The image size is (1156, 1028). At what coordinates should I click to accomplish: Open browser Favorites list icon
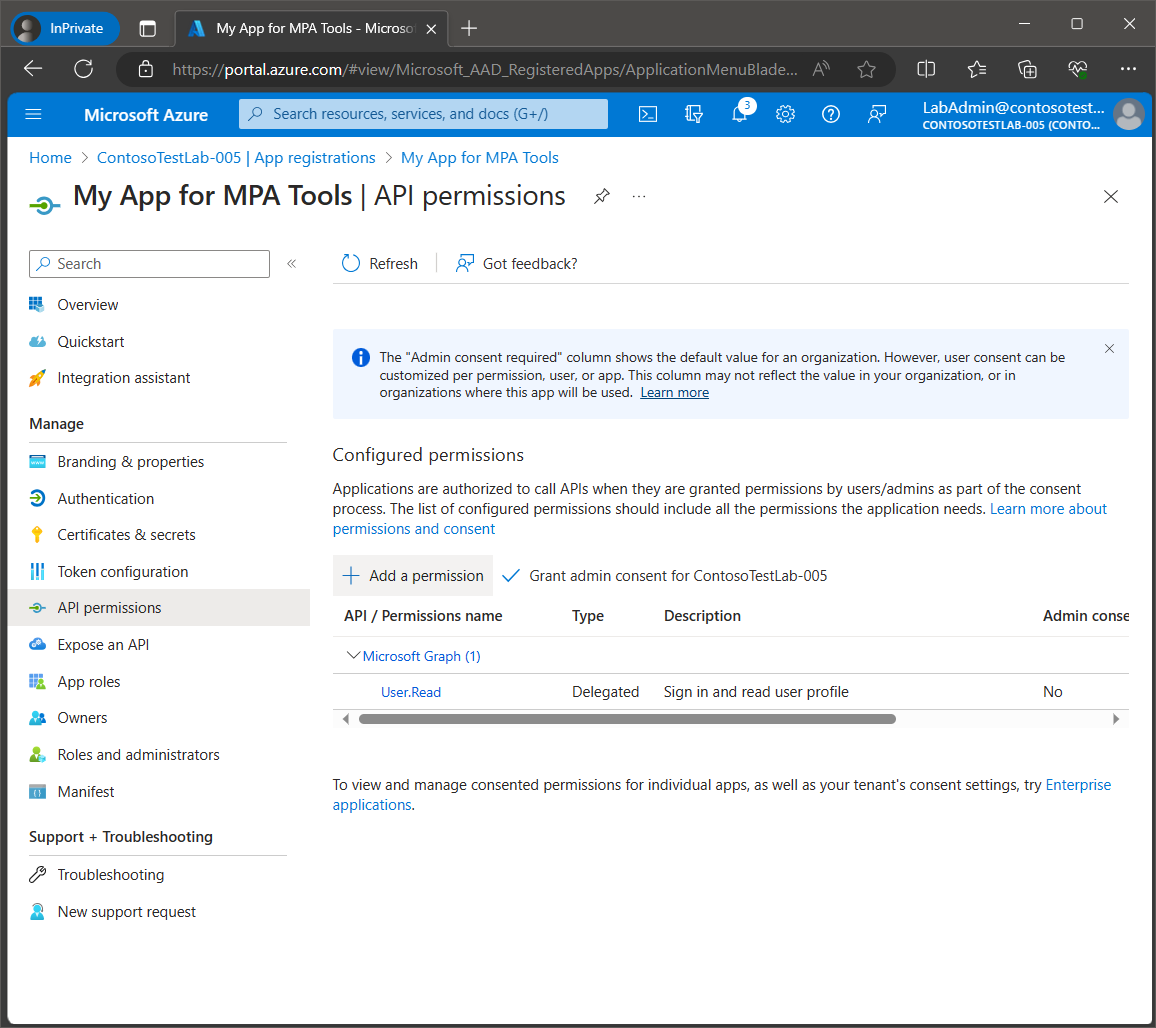pyautogui.click(x=977, y=69)
